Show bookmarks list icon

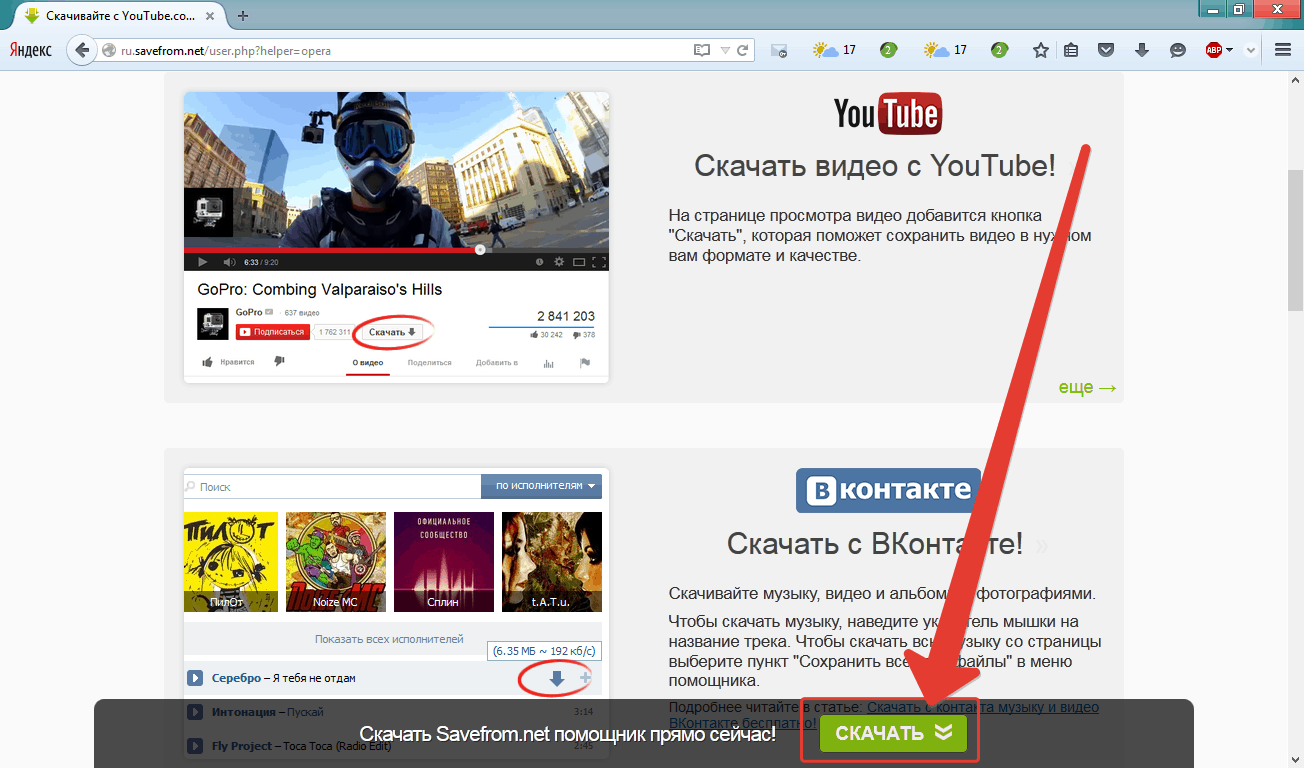(1071, 50)
